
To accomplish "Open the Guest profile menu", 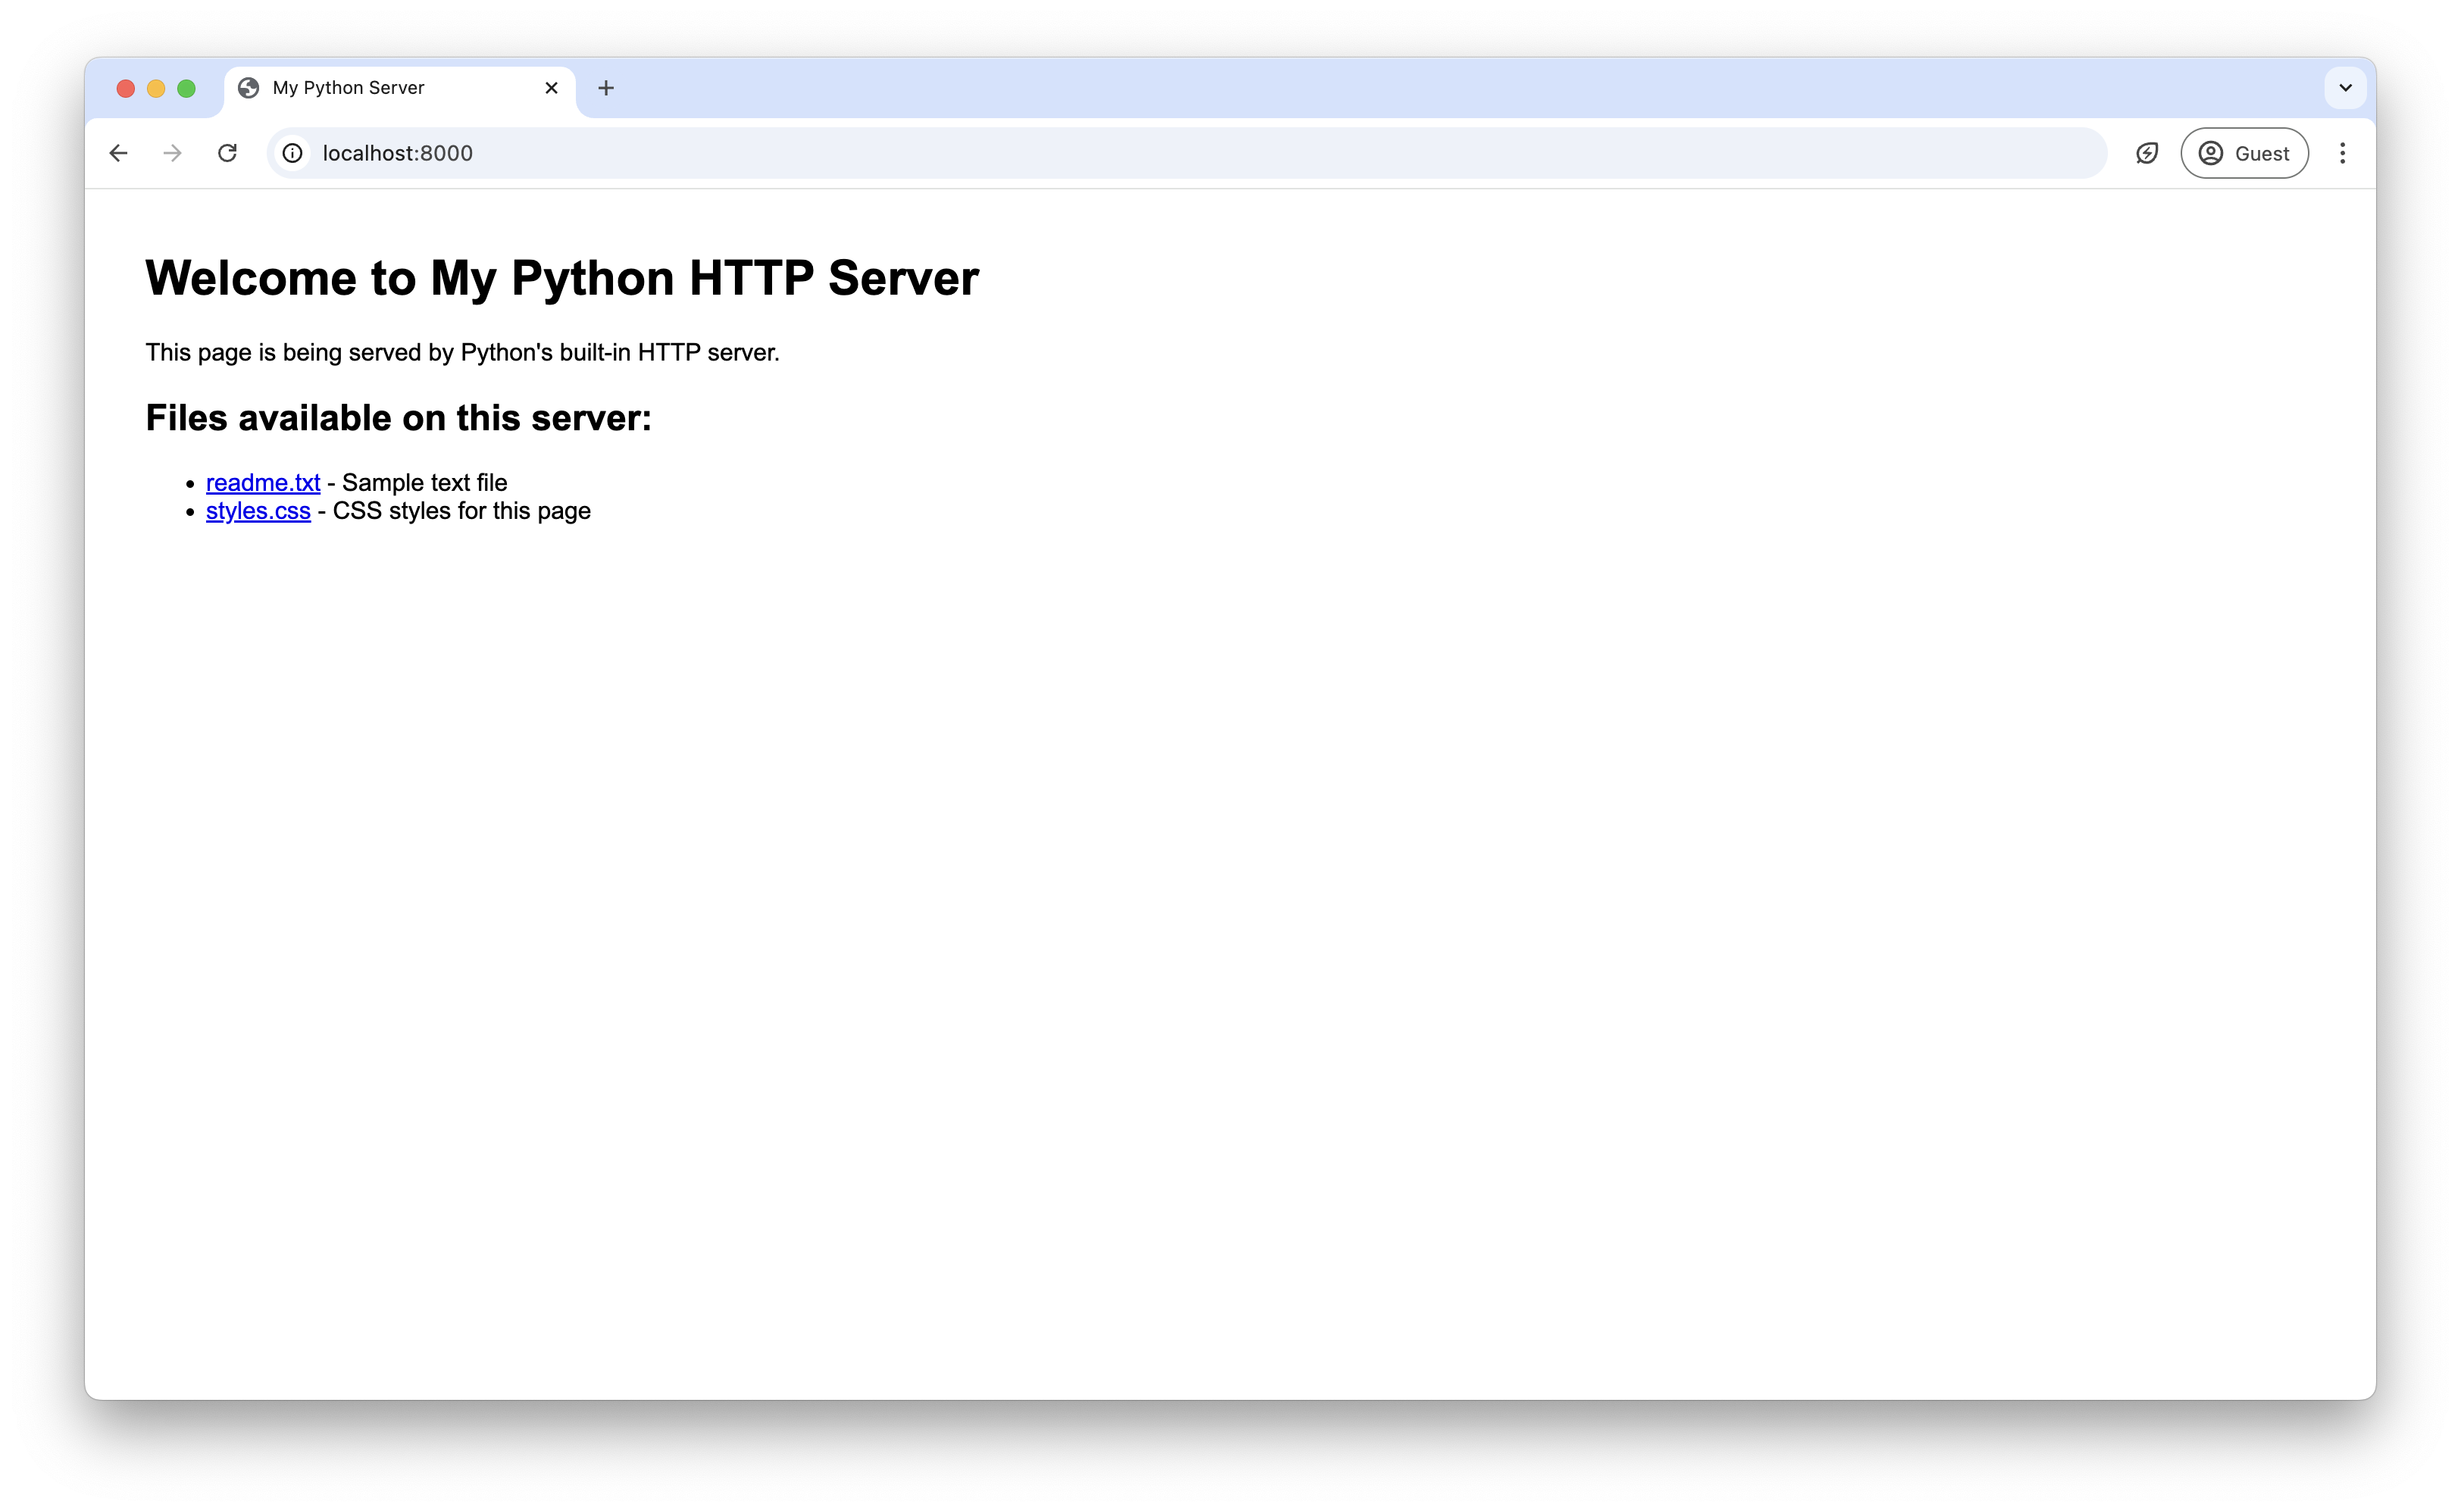I will (2244, 153).
